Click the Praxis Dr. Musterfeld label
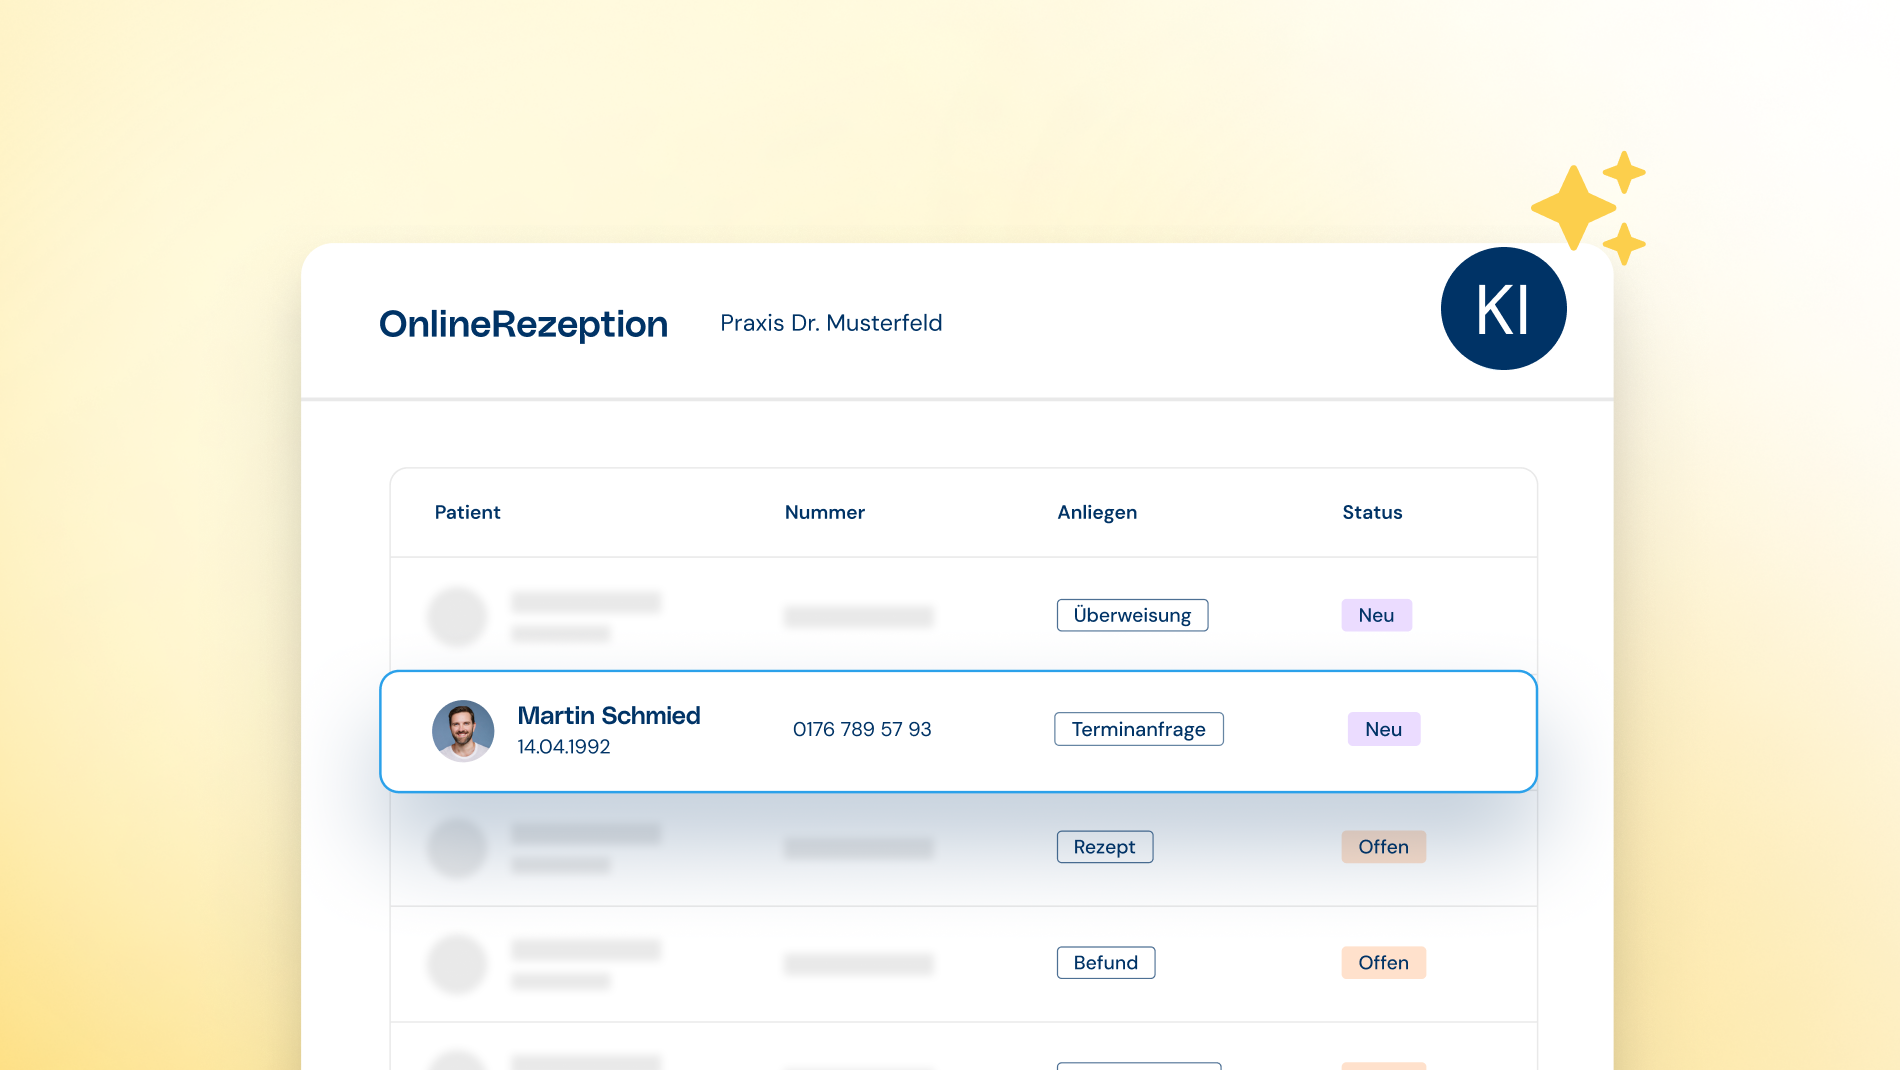 [831, 323]
